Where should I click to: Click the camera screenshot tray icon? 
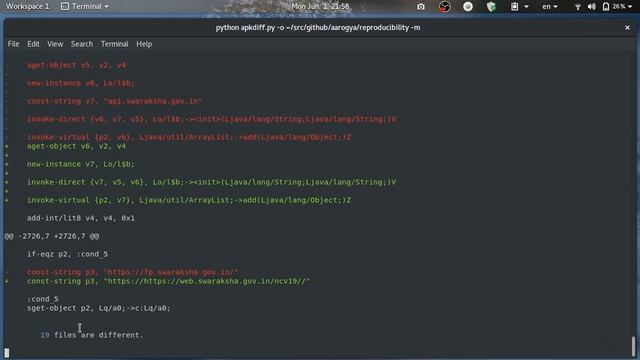pos(421,7)
